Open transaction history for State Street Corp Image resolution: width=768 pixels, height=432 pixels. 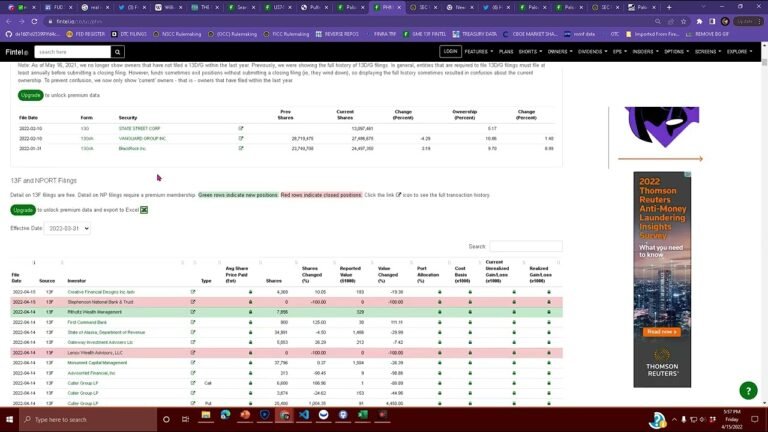240,128
